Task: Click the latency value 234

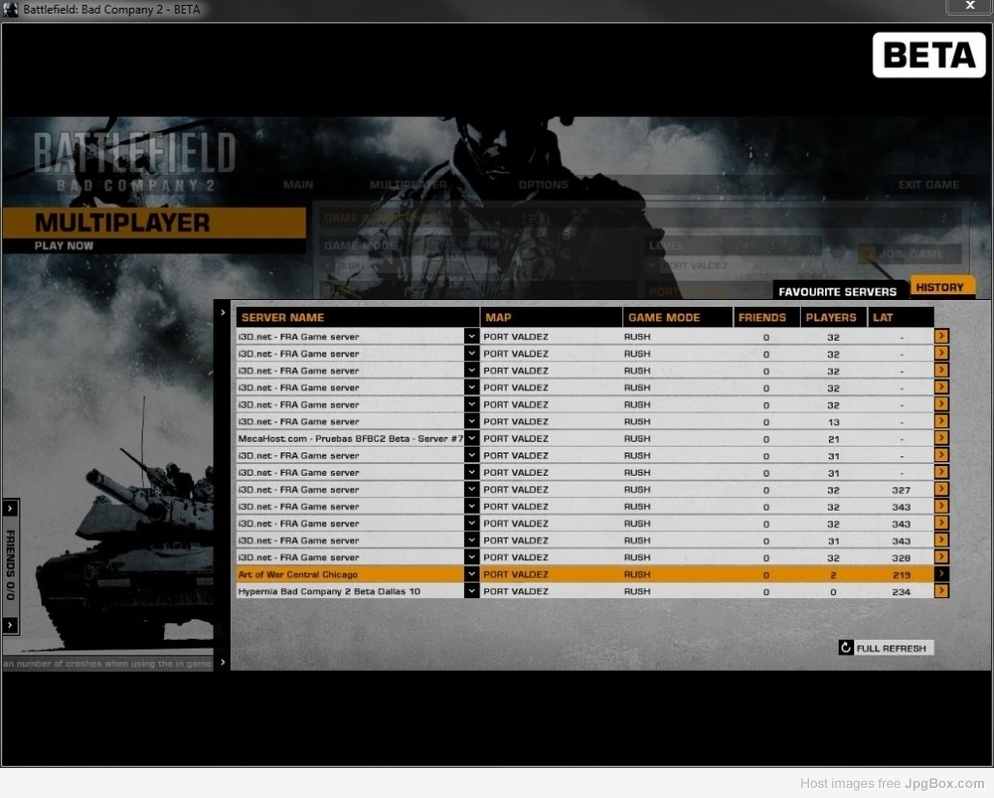Action: tap(901, 591)
